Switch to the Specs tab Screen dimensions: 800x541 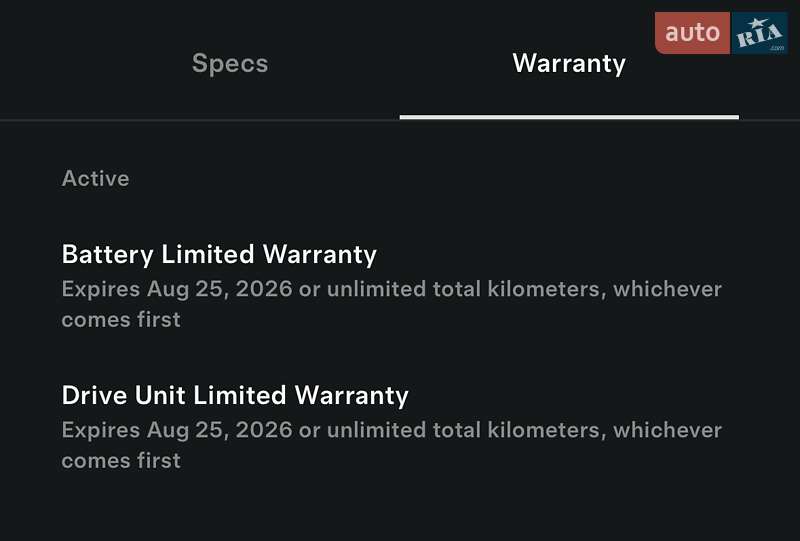coord(230,64)
